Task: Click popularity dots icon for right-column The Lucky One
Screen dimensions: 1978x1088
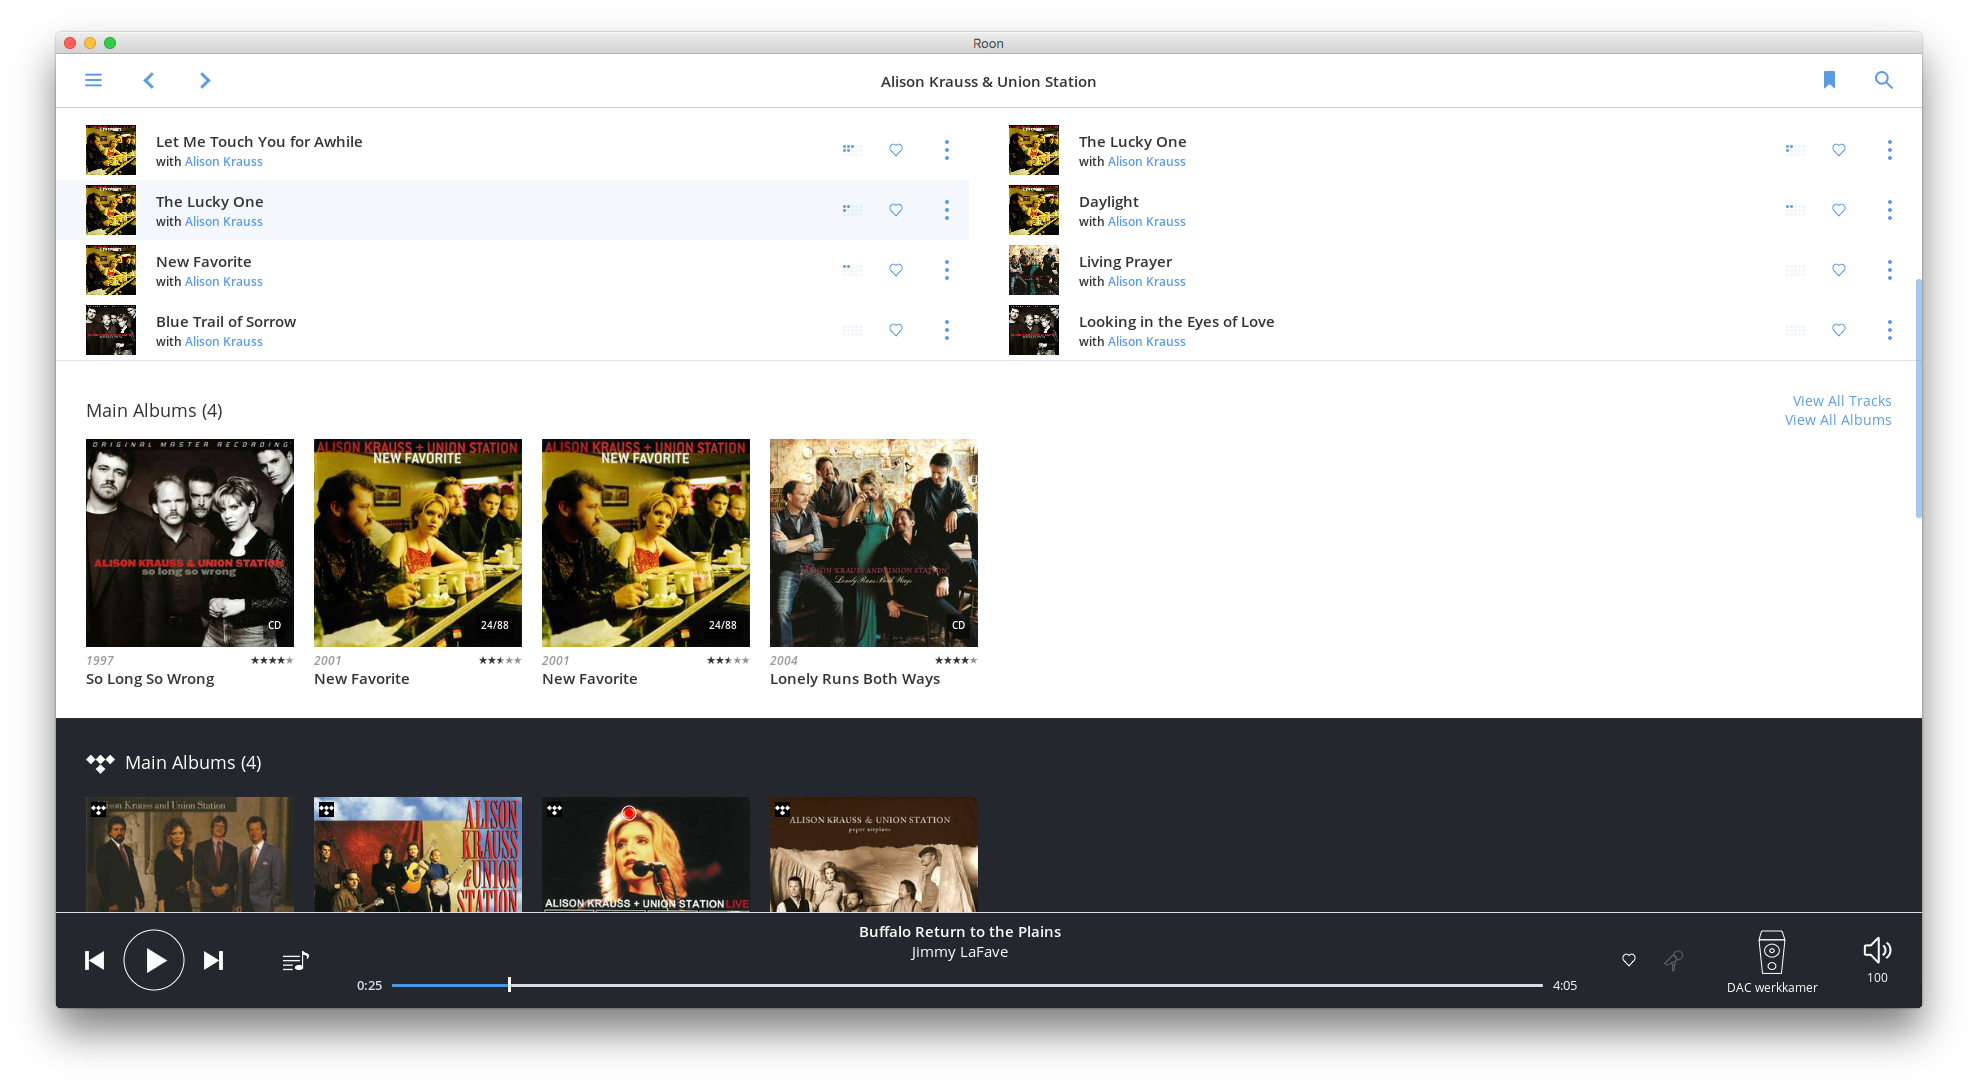Action: tap(1795, 150)
